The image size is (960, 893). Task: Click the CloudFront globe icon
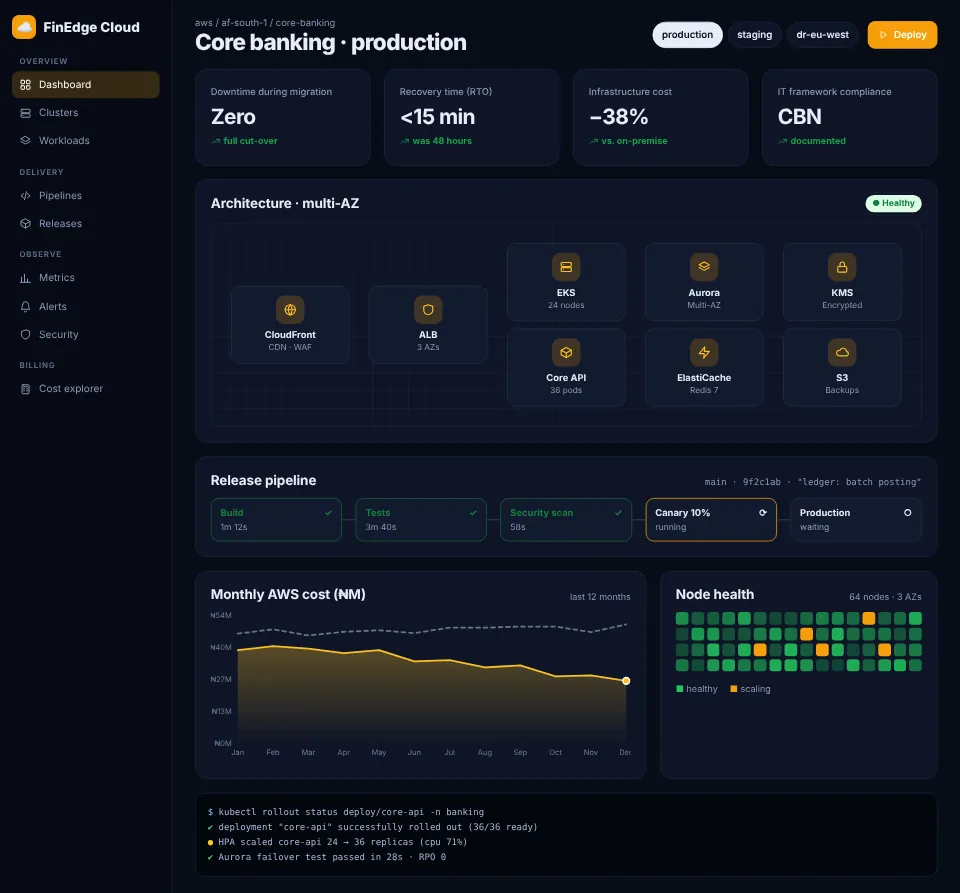290,310
